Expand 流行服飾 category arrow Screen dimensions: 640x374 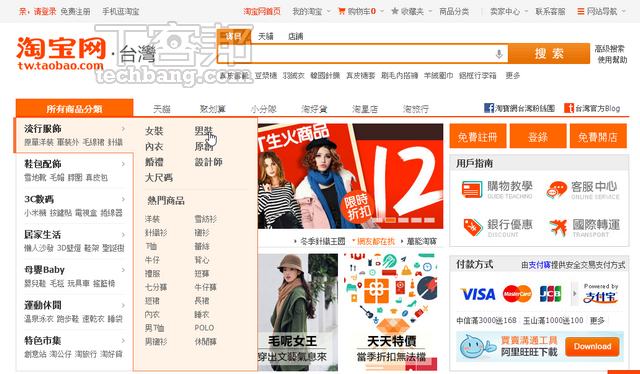[x=123, y=129]
